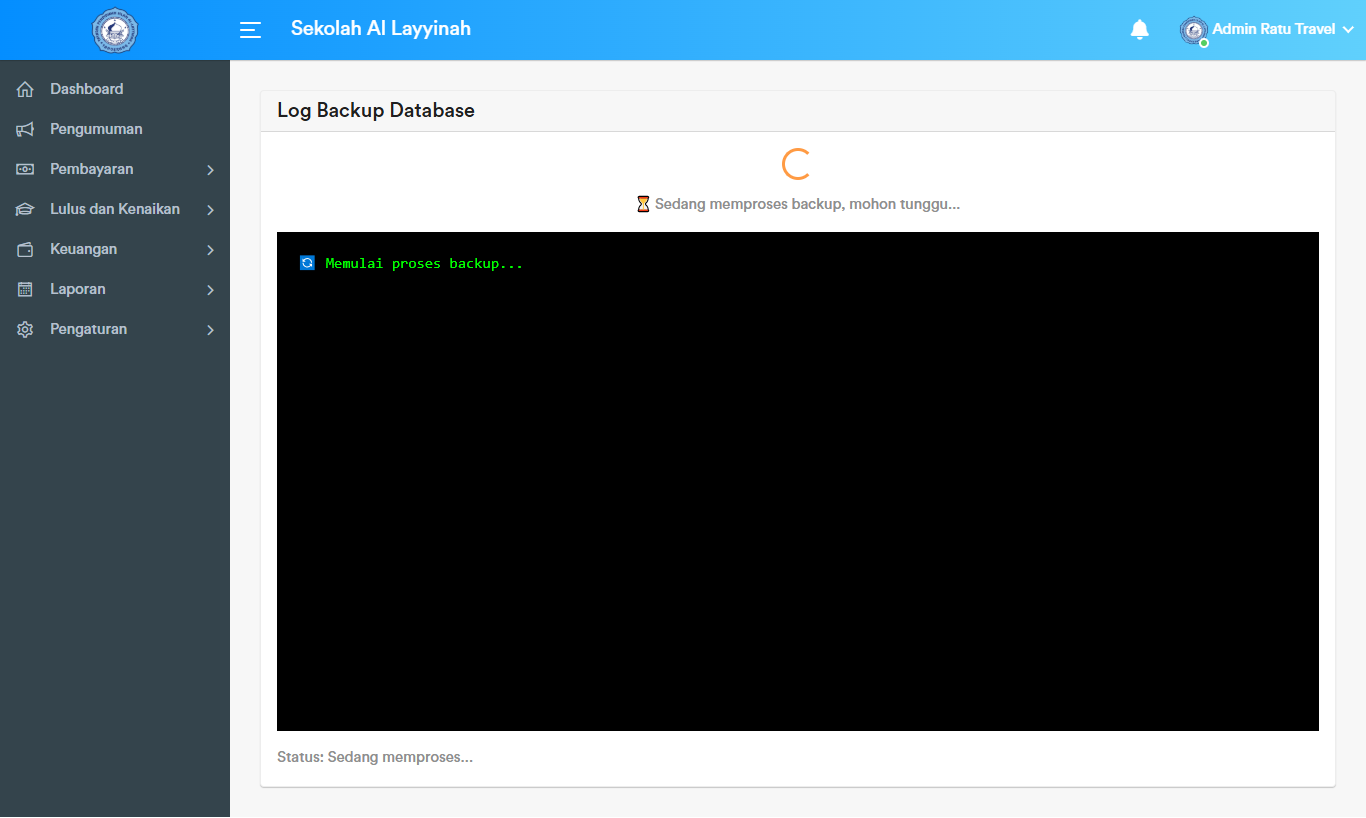Click the Sekolah Al Layyinah title link

pos(380,28)
